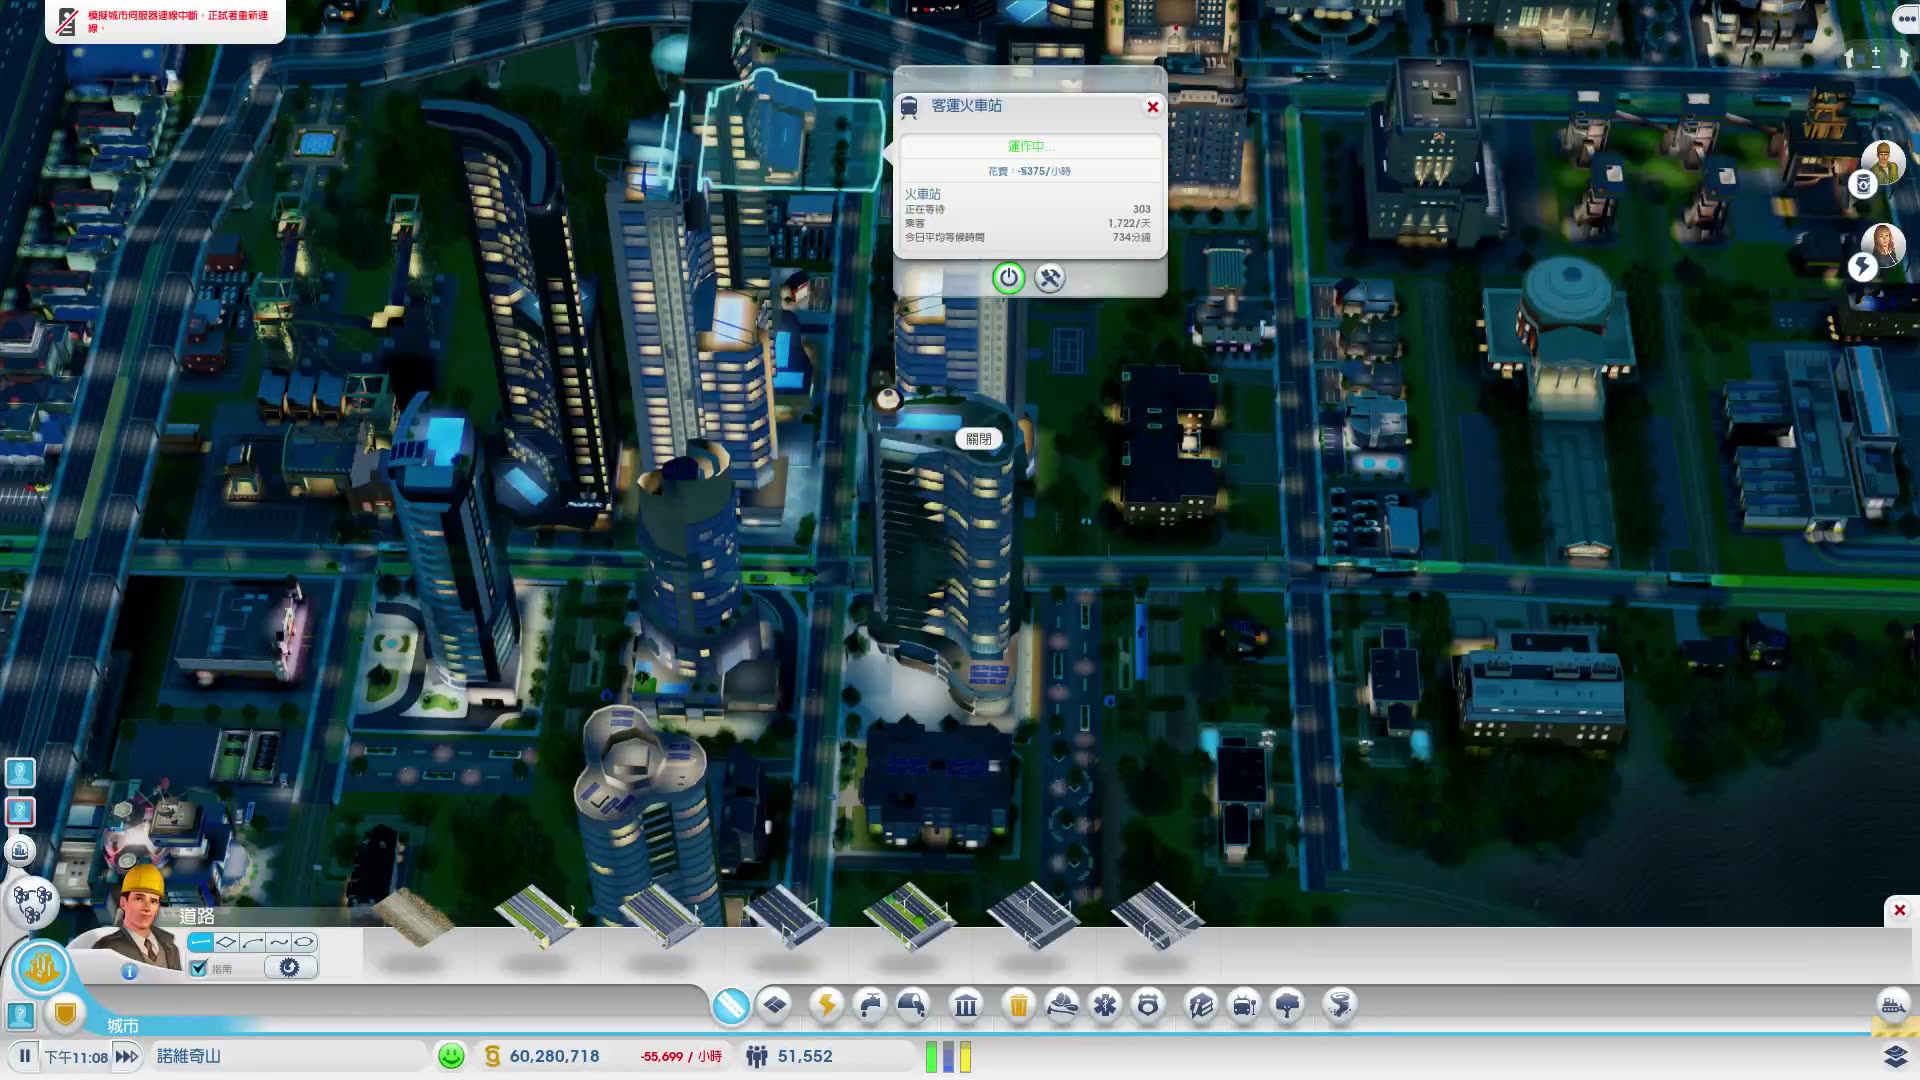Image resolution: width=1920 pixels, height=1080 pixels.
Task: Open the red-bordered mission card on left edge
Action: tap(20, 811)
